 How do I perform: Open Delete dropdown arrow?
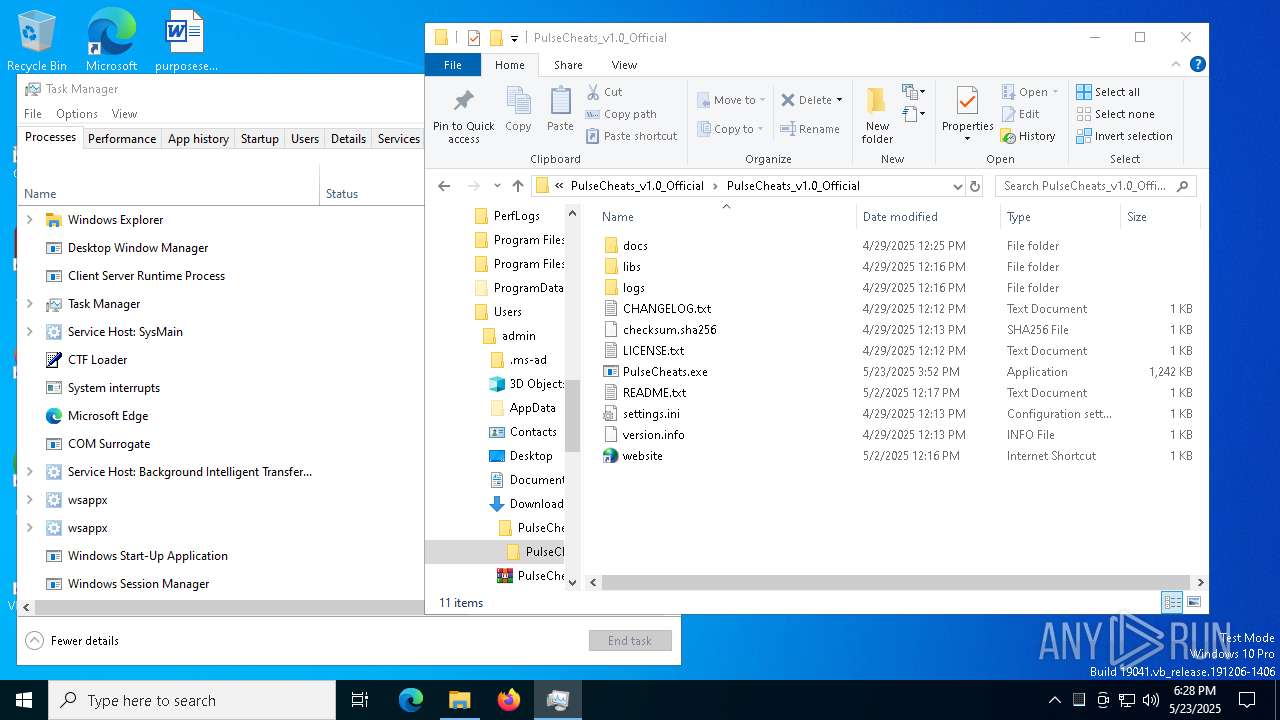click(x=839, y=100)
